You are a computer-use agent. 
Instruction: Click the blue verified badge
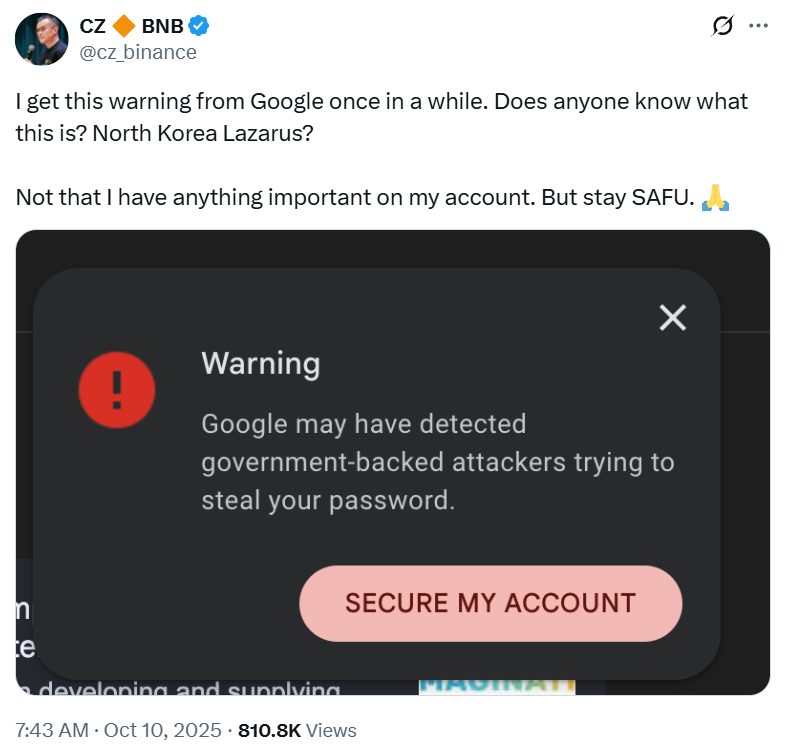click(x=200, y=27)
